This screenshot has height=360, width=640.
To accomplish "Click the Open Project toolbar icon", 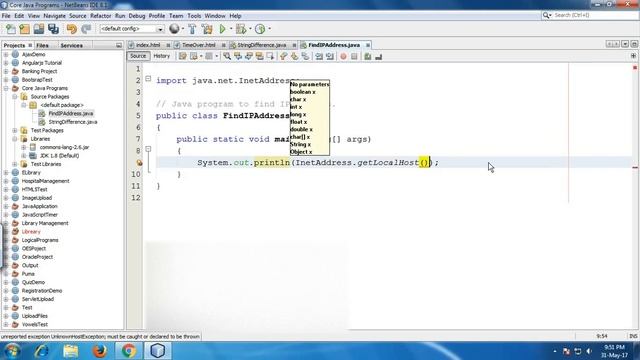I will pos(39,29).
